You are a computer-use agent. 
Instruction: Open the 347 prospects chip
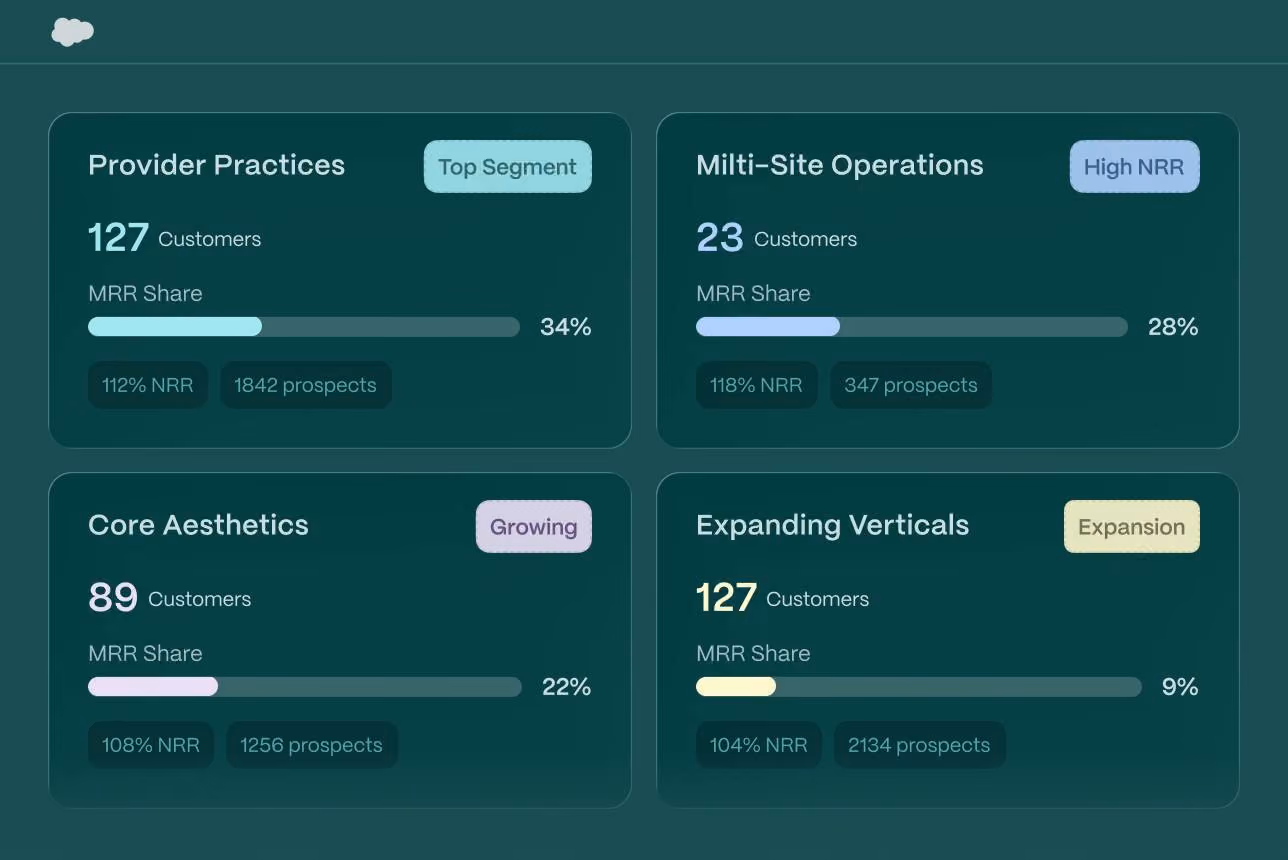tap(911, 385)
